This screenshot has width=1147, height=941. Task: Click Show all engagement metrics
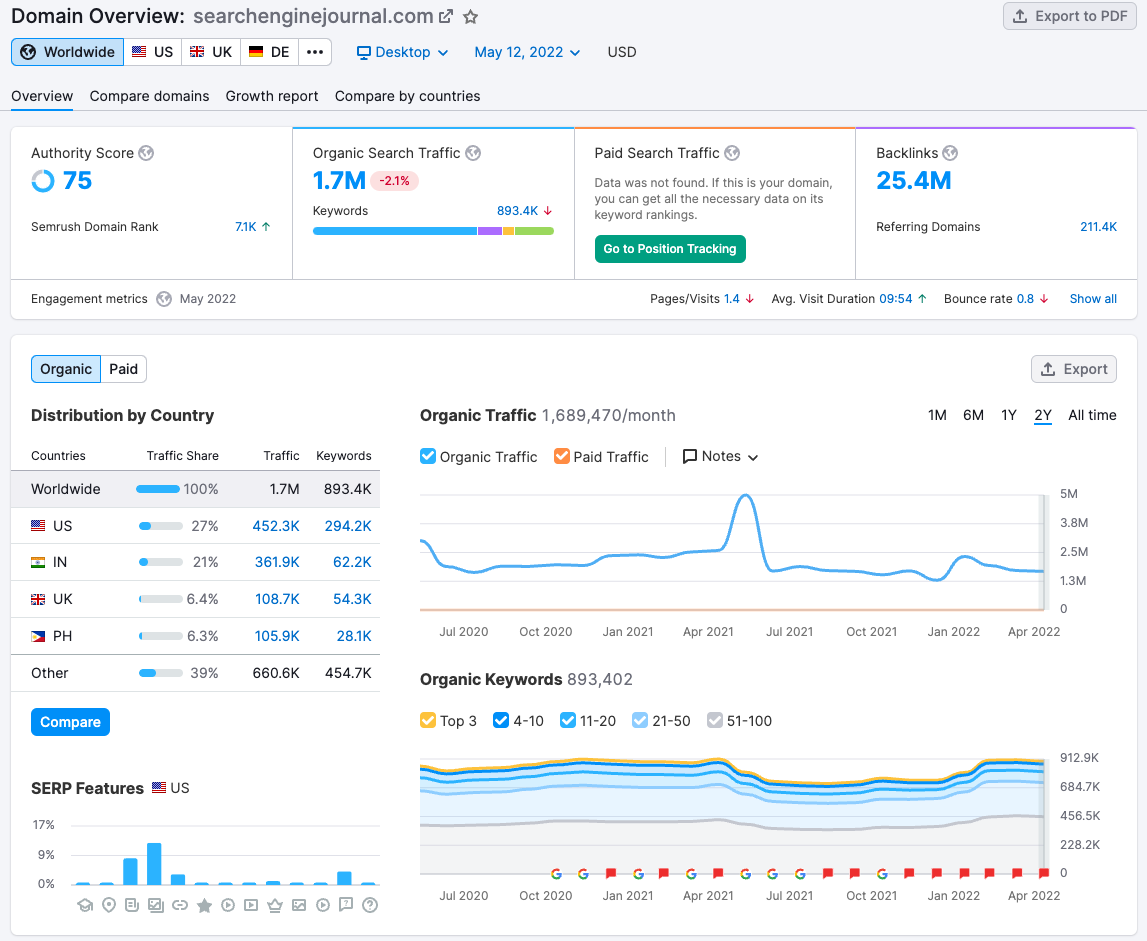[1093, 298]
